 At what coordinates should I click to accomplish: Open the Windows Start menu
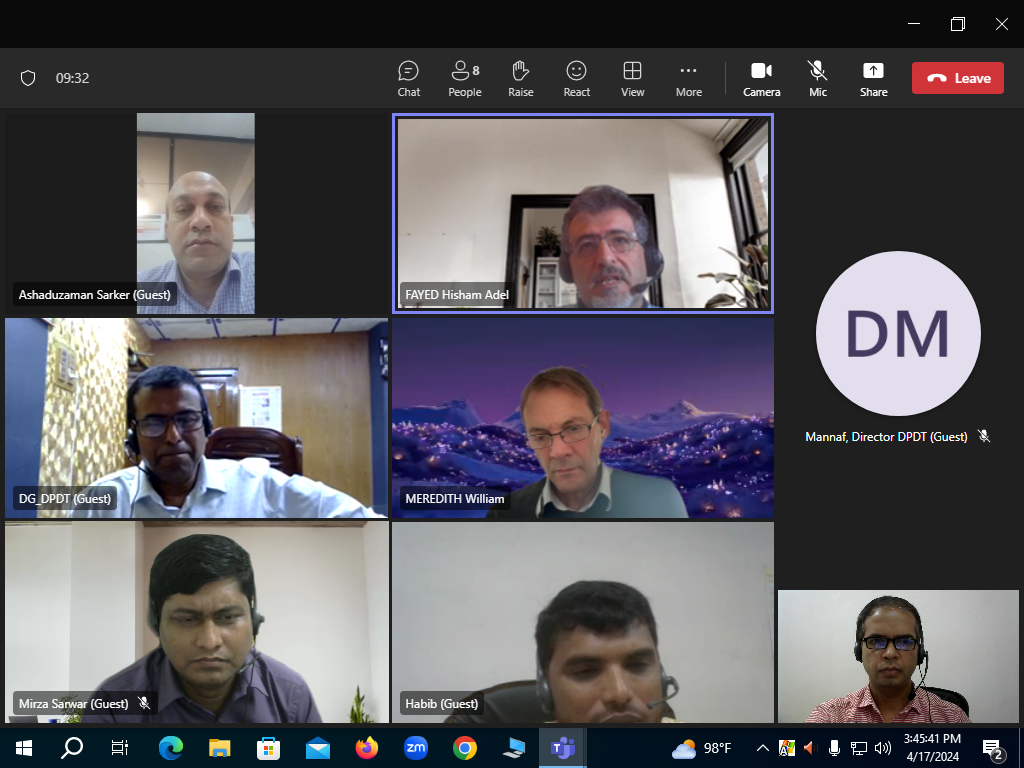pyautogui.click(x=24, y=747)
